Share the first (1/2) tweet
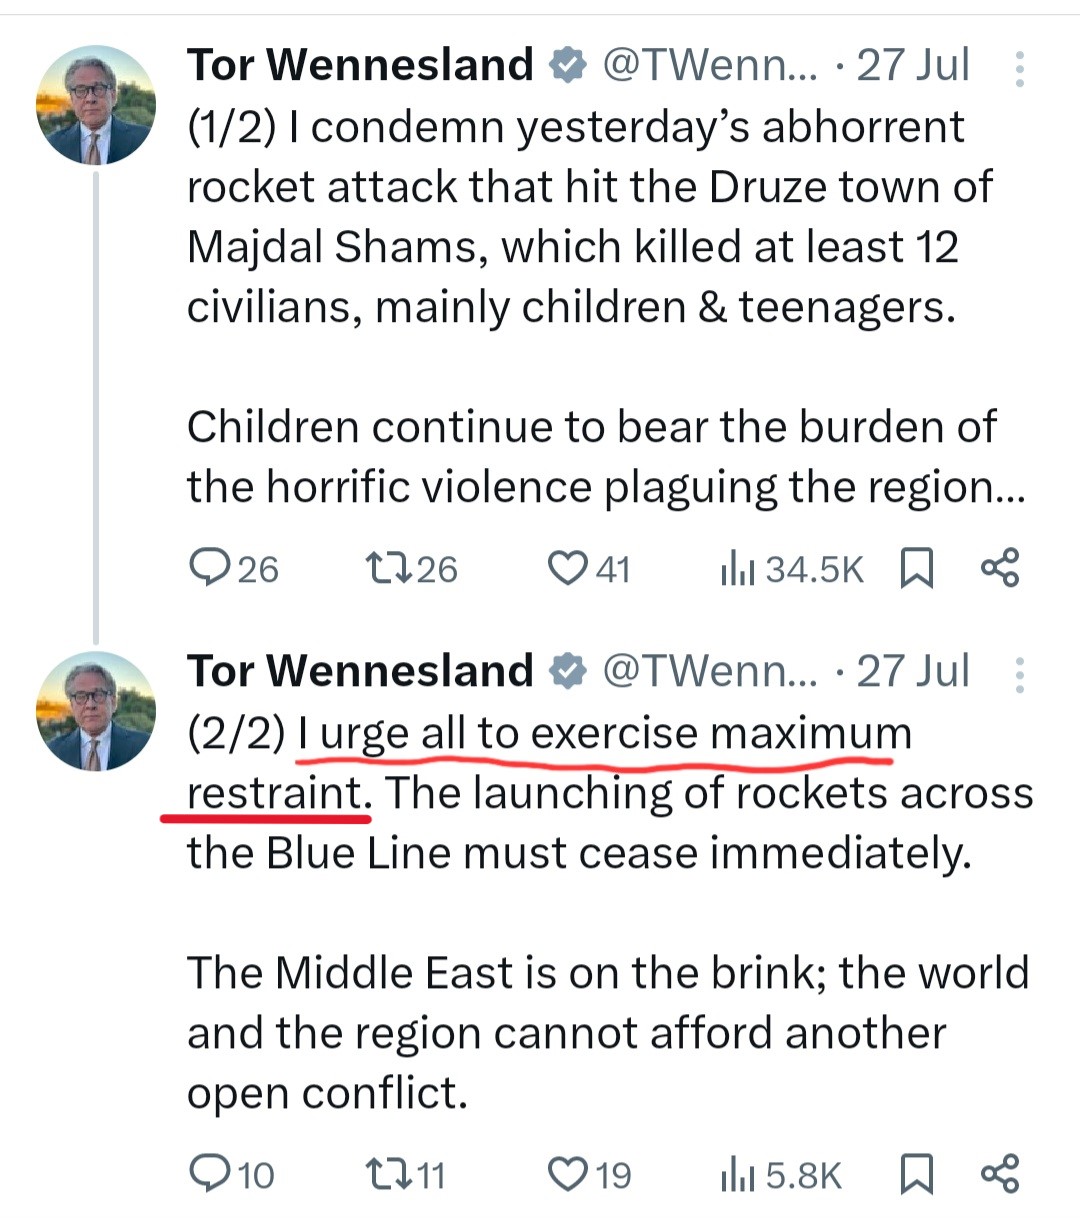This screenshot has height=1218, width=1080. (999, 567)
